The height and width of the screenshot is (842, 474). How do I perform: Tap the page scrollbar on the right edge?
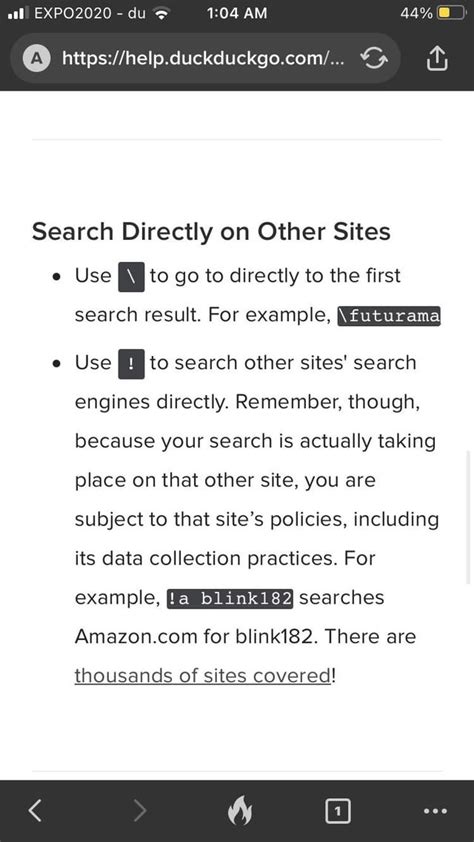pos(469,518)
